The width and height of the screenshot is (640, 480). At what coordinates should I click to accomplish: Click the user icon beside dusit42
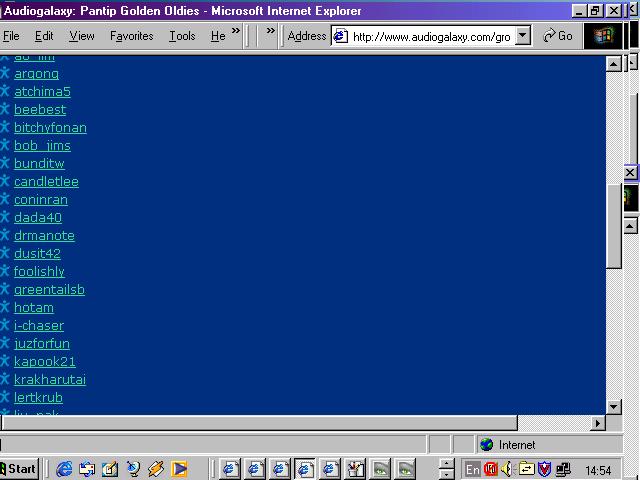(x=4, y=252)
